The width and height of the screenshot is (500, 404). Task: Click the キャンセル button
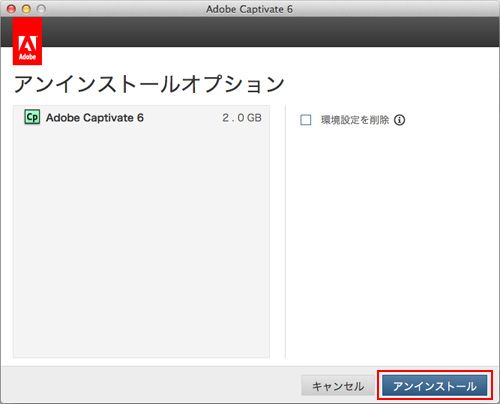point(338,386)
